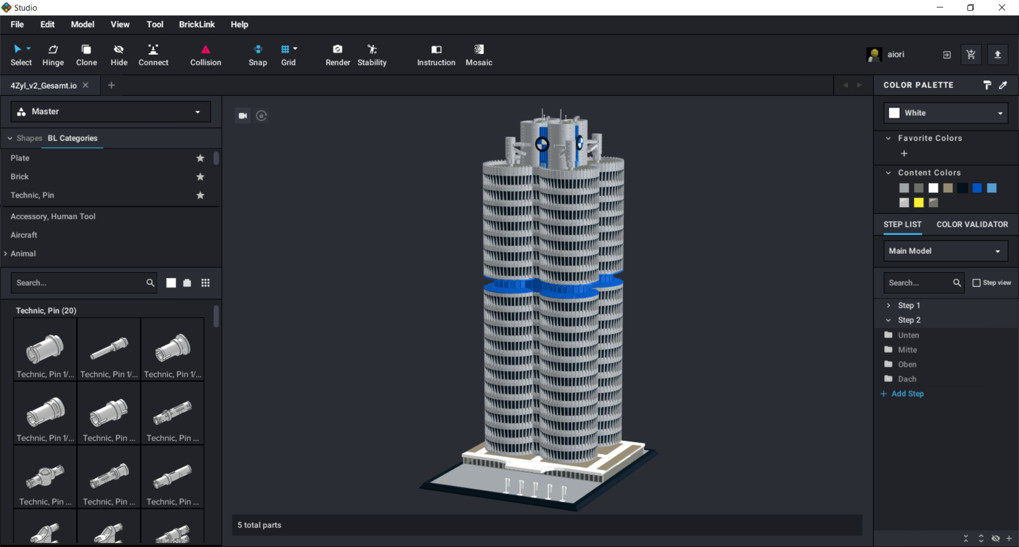Image resolution: width=1019 pixels, height=547 pixels.
Task: Open the Render tool
Action: [x=337, y=54]
